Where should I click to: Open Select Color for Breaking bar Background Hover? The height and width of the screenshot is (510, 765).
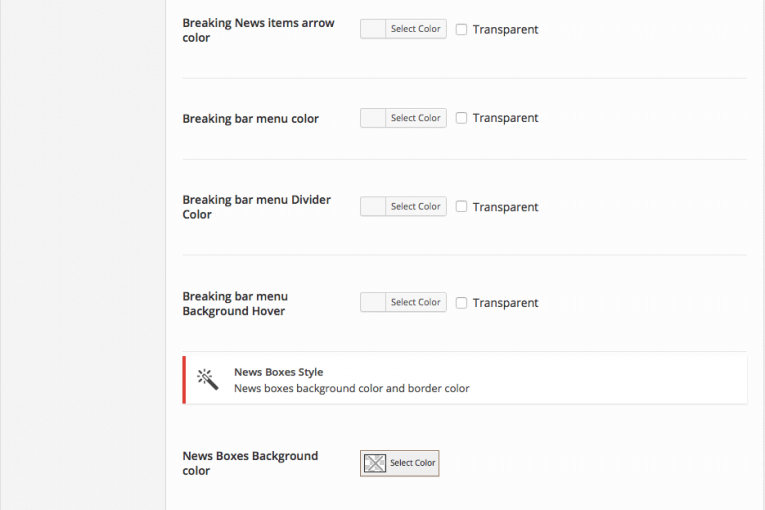[416, 302]
